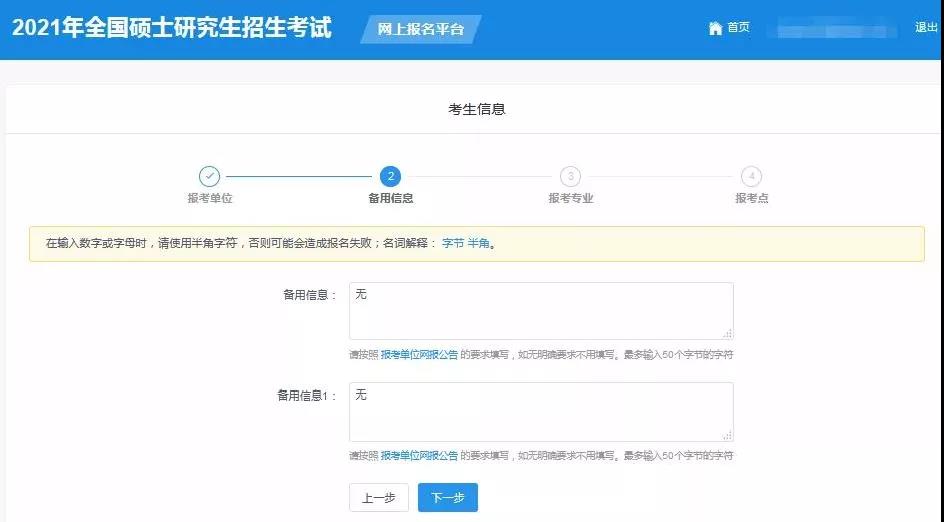
Task: Click the home icon beside 首页
Action: [715, 28]
